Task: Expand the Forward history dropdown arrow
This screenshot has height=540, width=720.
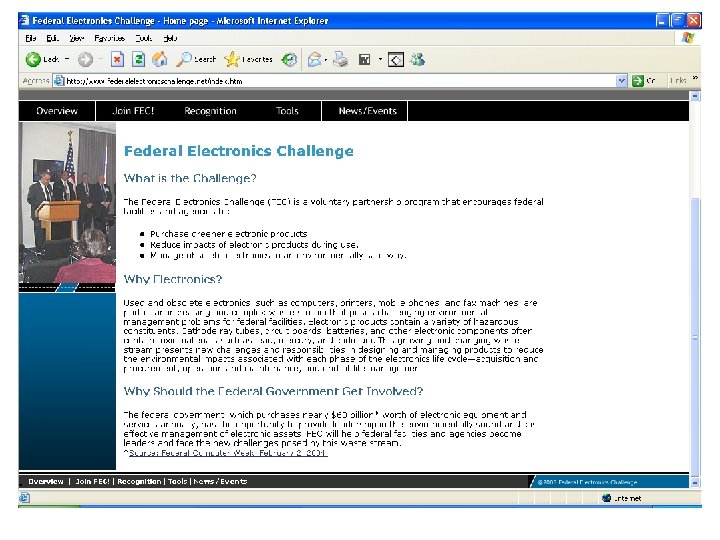Action: click(x=101, y=59)
